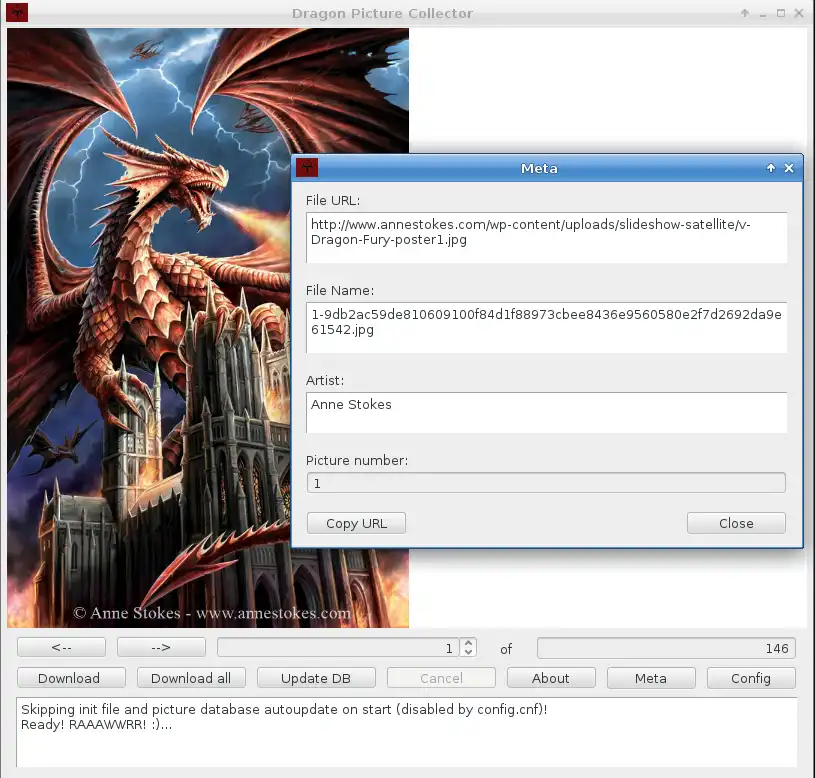Click the status log text area
This screenshot has height=778, width=815.
(407, 732)
